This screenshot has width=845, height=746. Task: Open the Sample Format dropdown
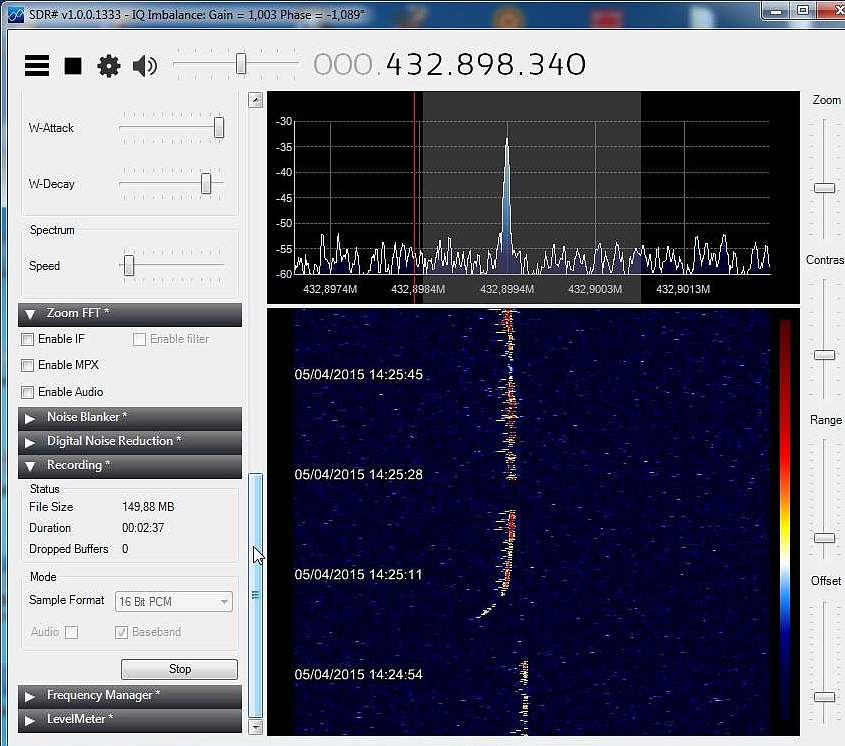coord(174,602)
